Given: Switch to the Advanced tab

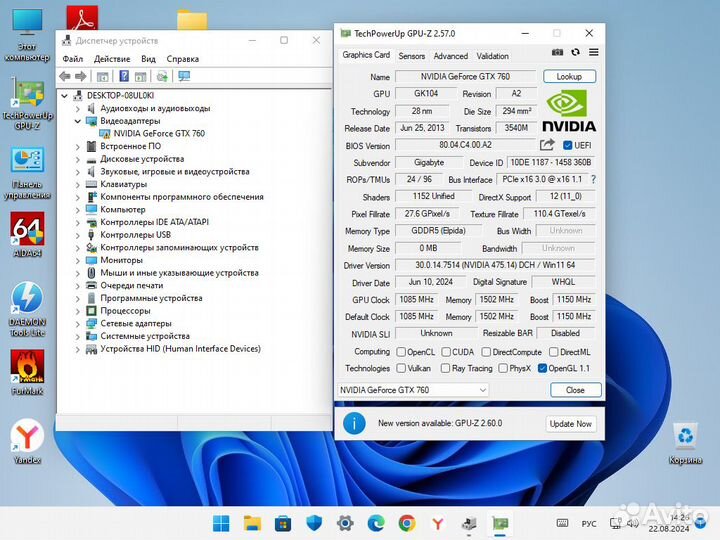Looking at the screenshot, I should (450, 56).
